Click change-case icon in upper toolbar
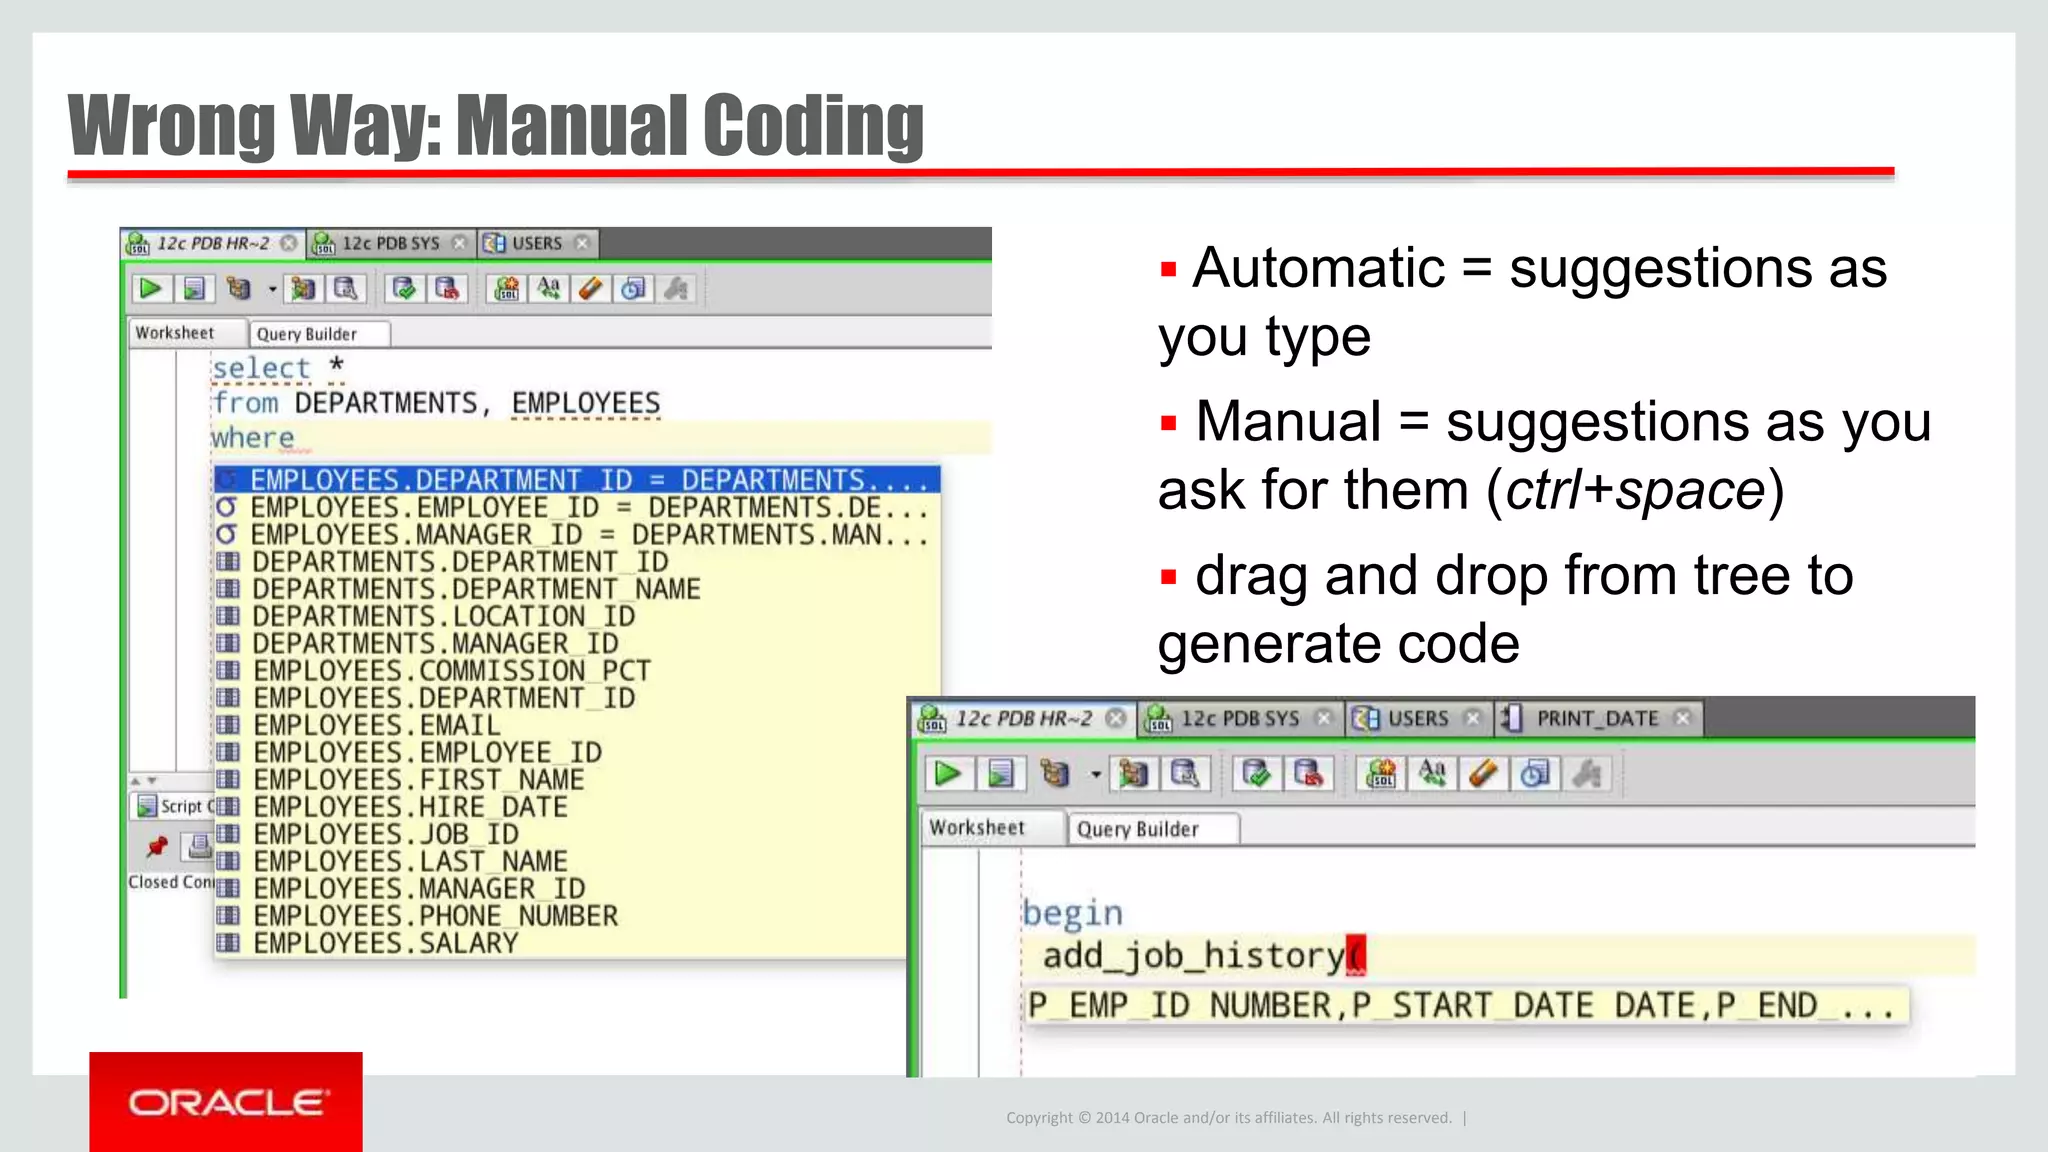The image size is (2048, 1152). 549,289
